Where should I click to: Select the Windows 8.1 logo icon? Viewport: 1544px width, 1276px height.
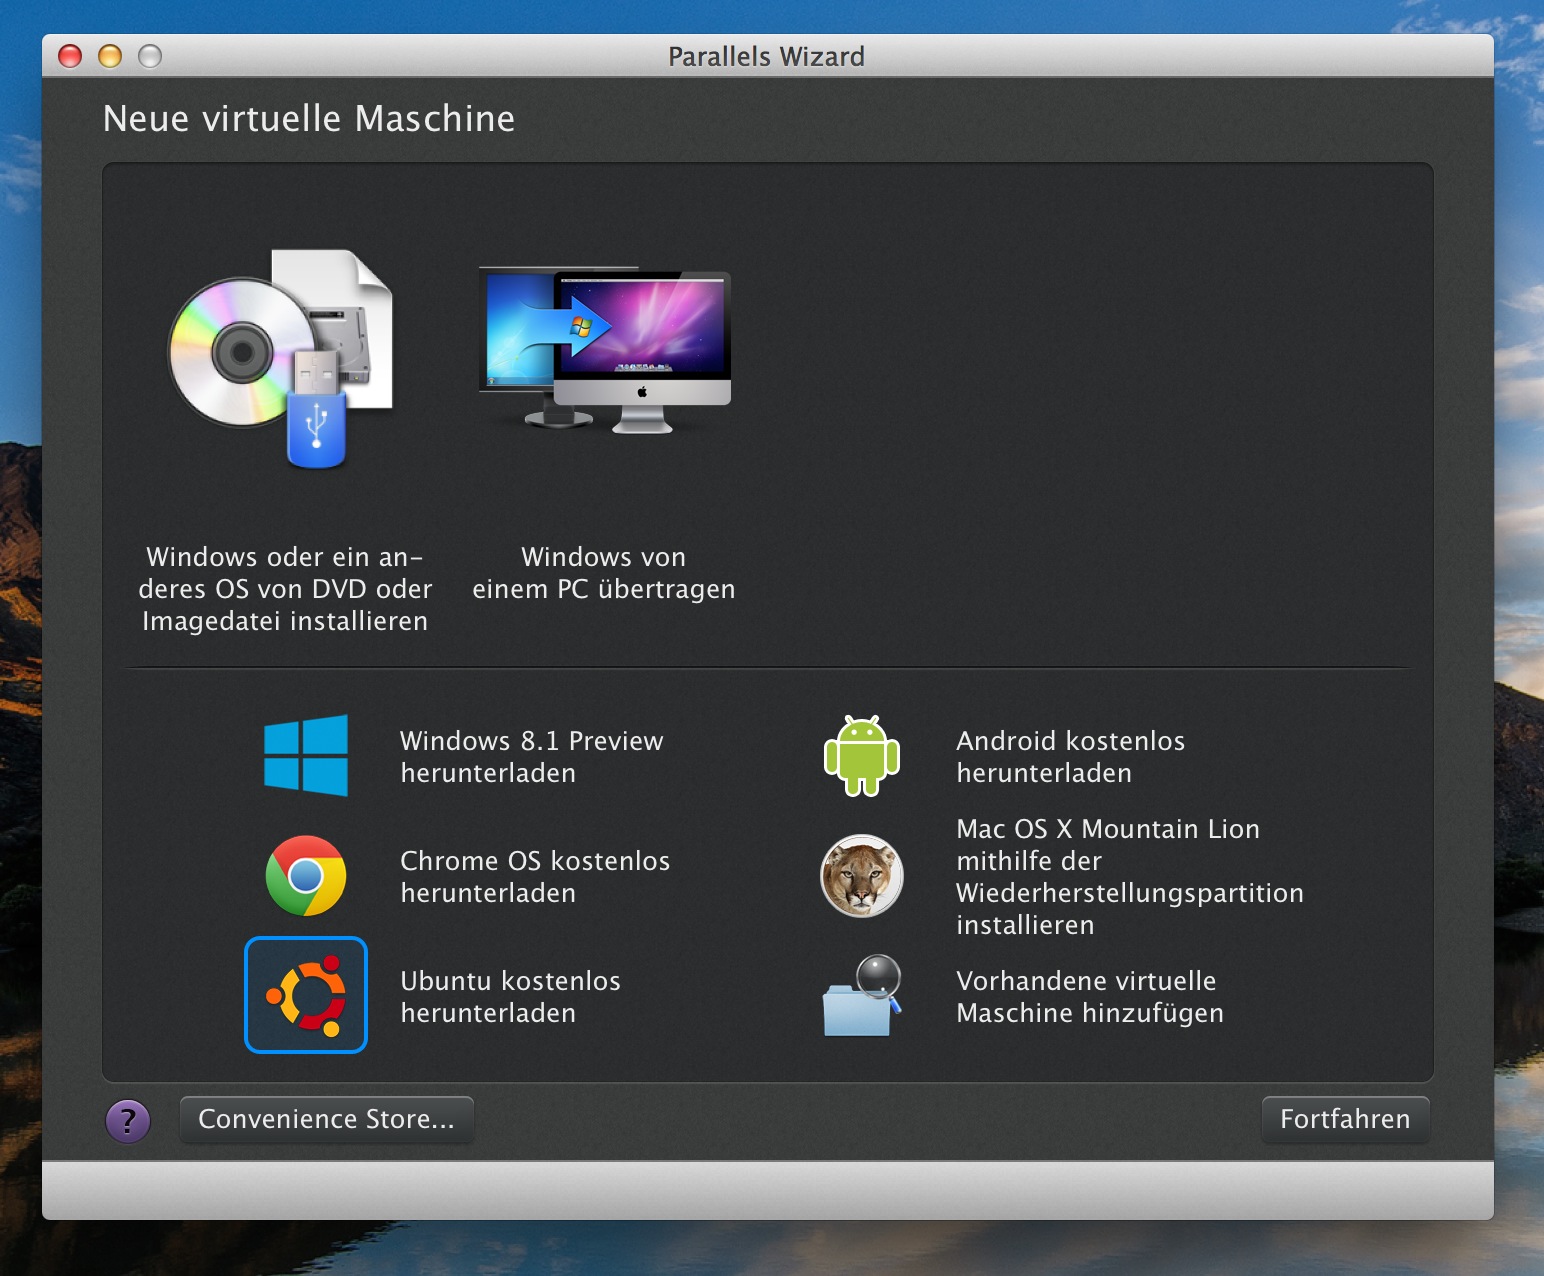click(306, 755)
